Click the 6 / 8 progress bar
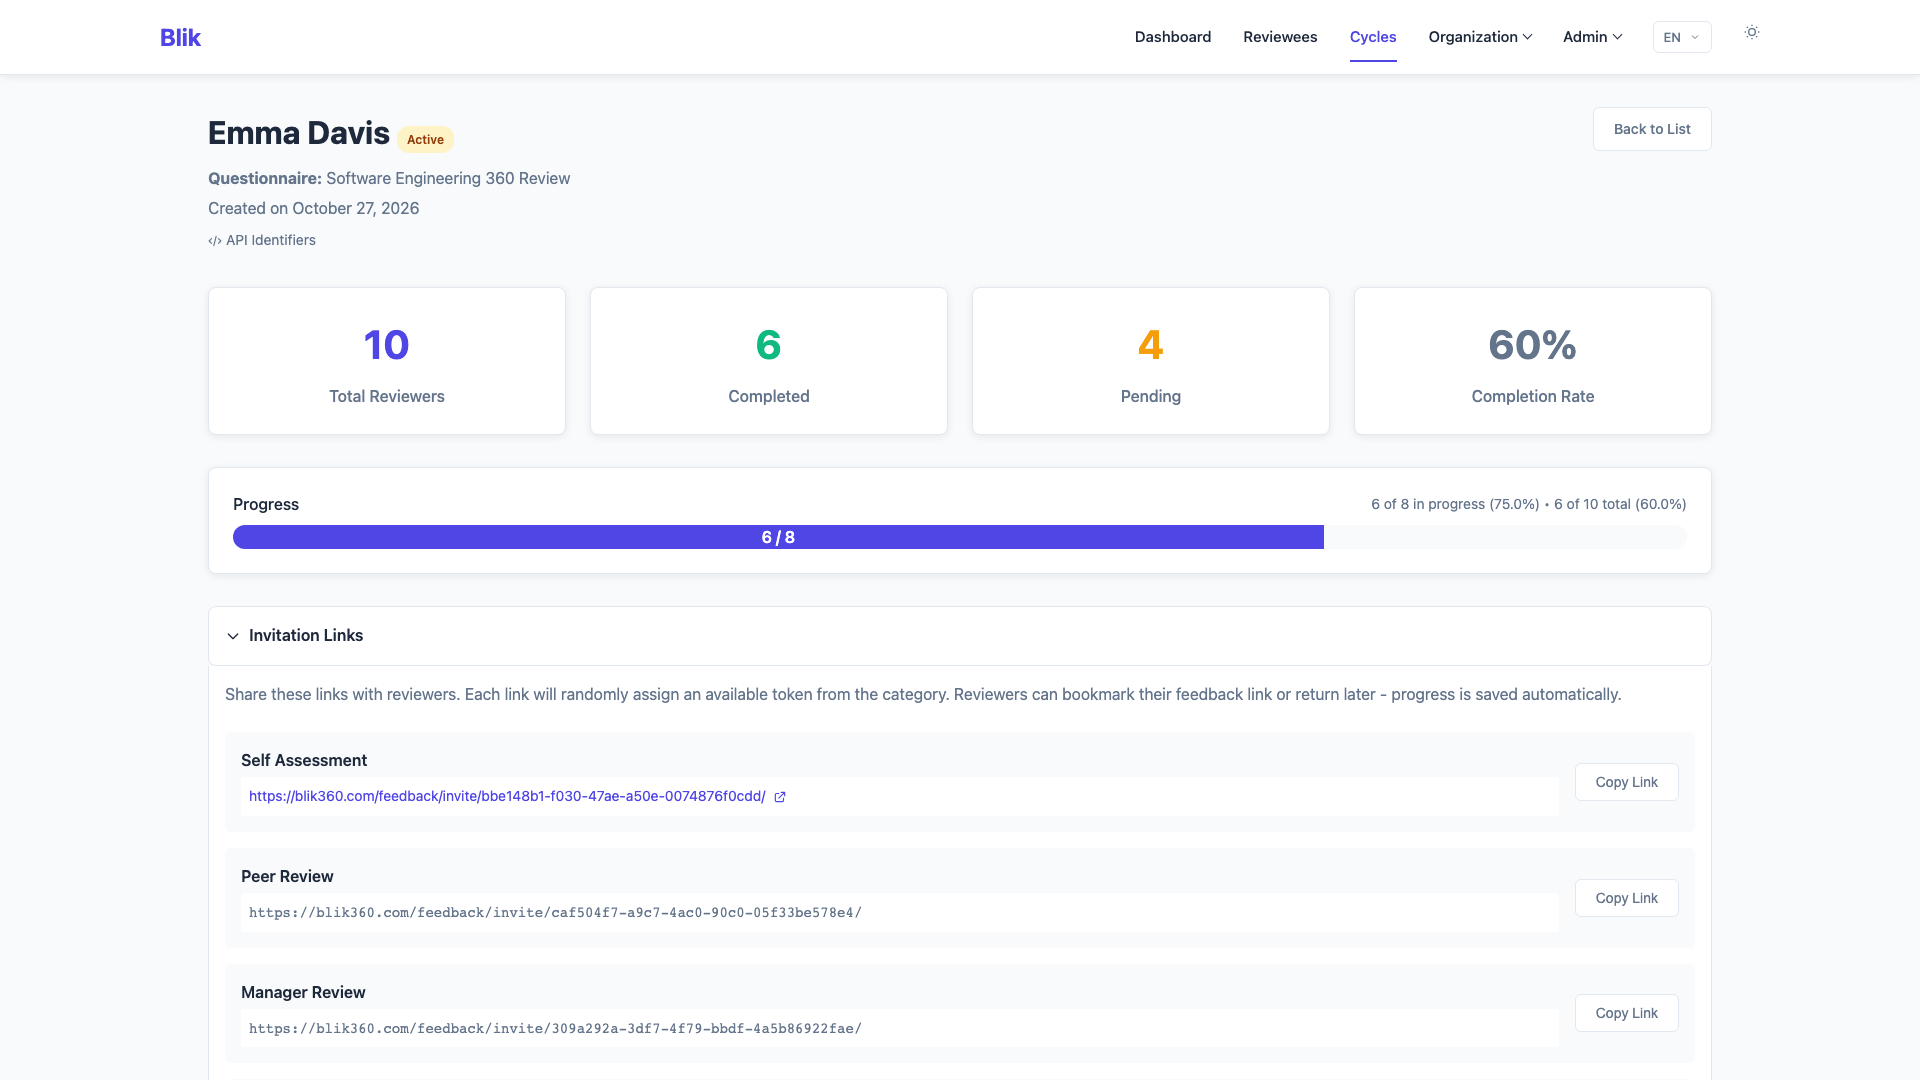 point(960,537)
